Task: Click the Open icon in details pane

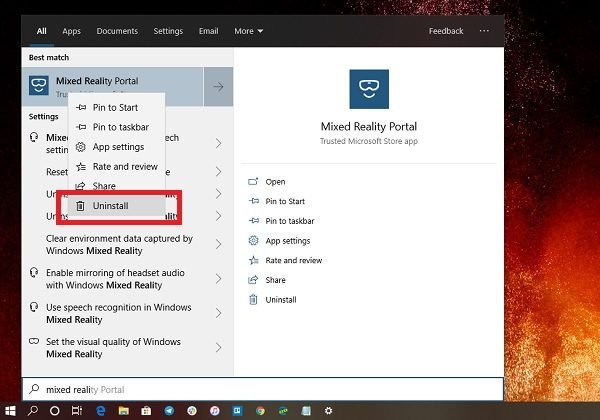Action: coord(253,181)
